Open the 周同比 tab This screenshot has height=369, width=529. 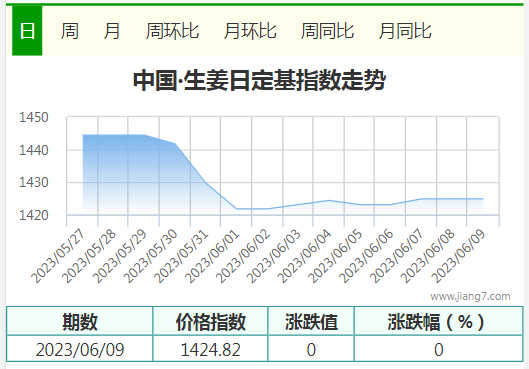click(327, 31)
